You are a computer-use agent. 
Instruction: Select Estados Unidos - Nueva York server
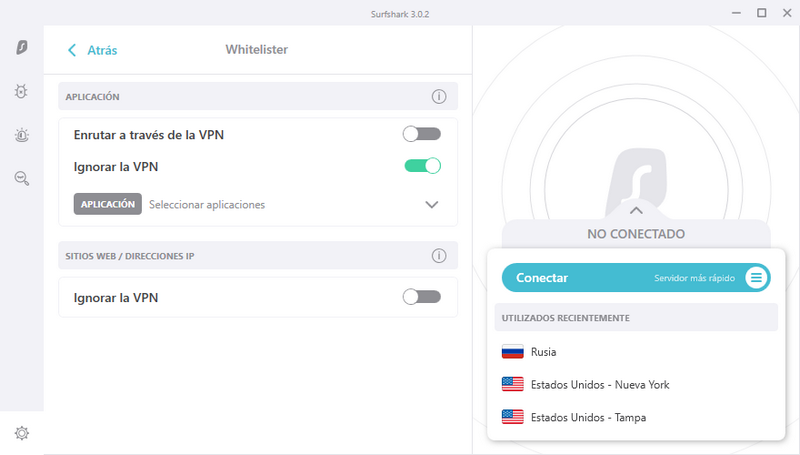pos(636,384)
